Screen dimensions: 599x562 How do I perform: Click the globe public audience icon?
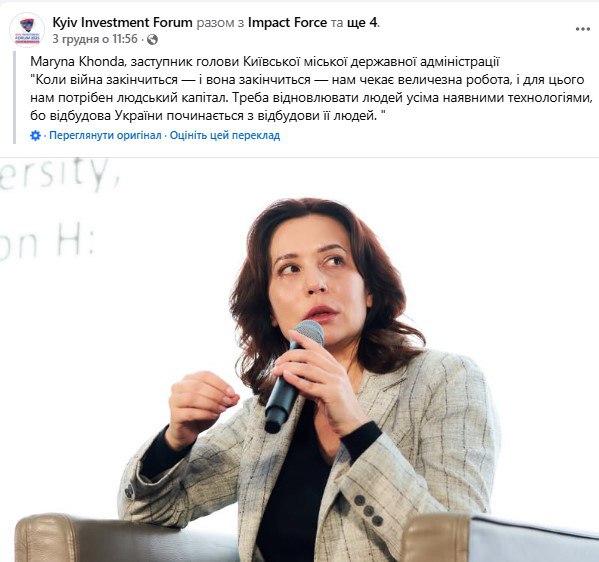point(152,39)
